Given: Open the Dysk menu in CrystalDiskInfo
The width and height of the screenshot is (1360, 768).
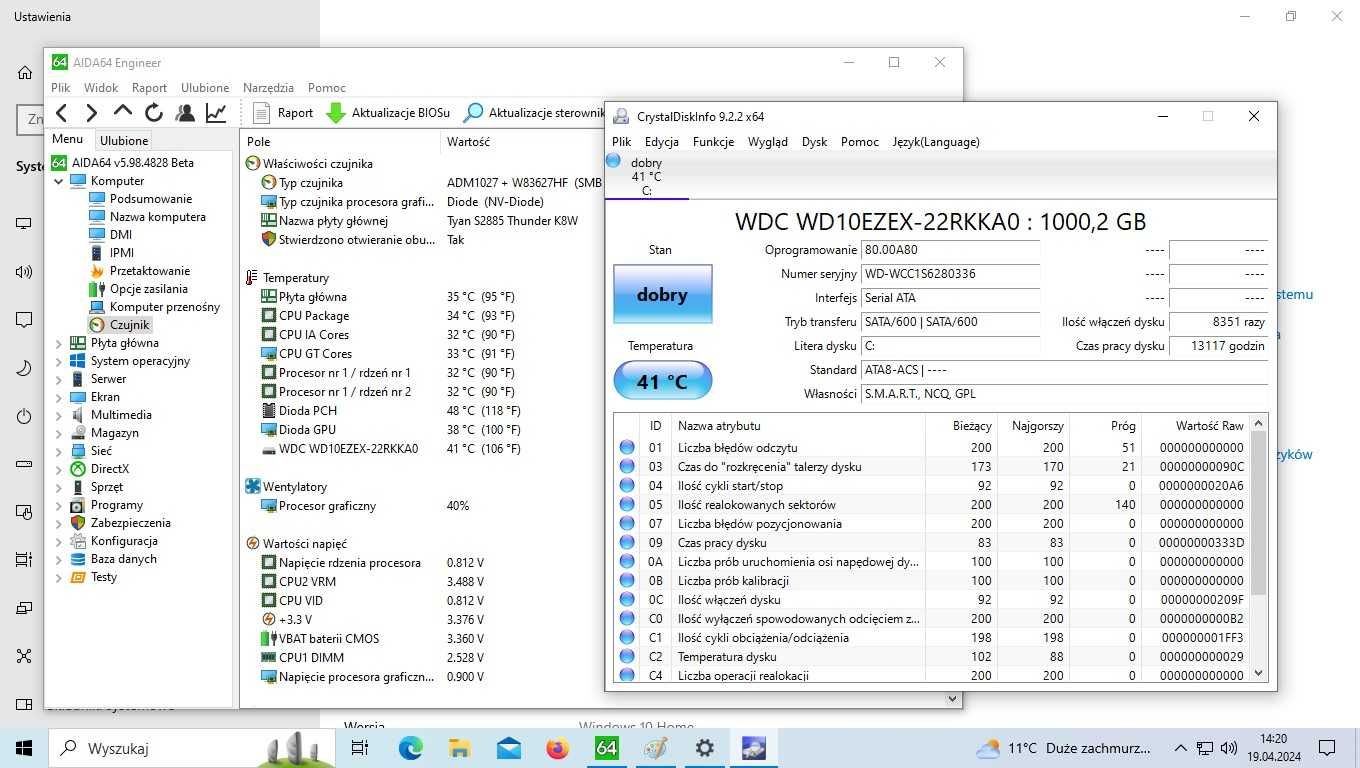Looking at the screenshot, I should point(814,142).
